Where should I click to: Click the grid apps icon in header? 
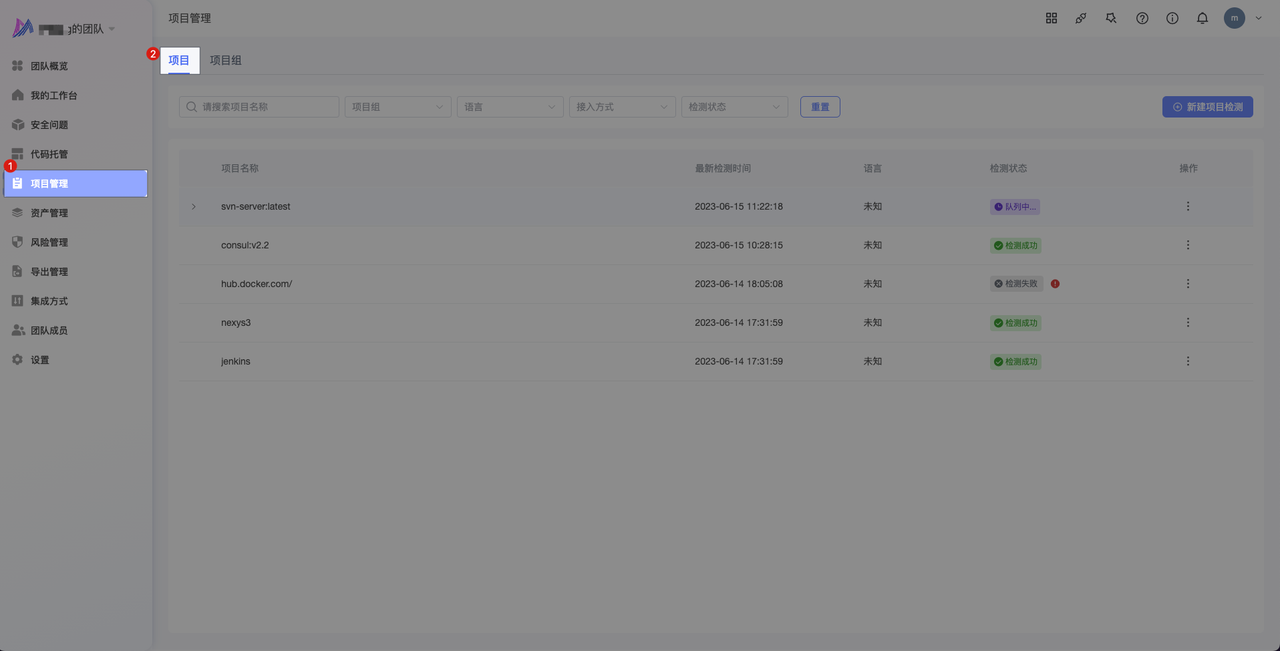click(1051, 18)
